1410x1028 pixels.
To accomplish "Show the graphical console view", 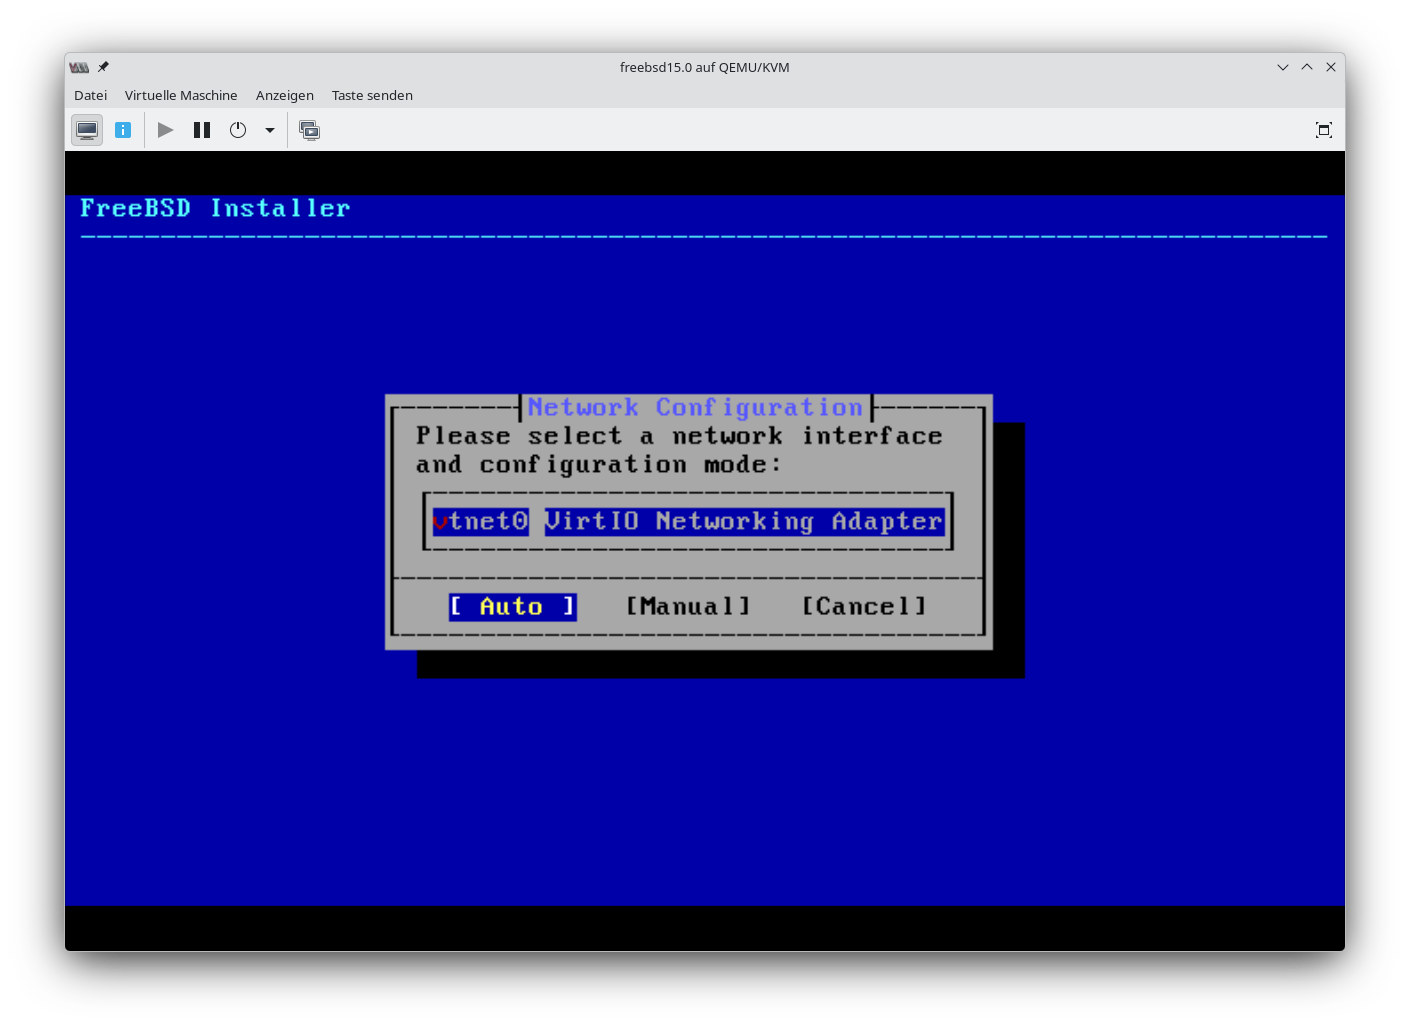I will [x=87, y=130].
